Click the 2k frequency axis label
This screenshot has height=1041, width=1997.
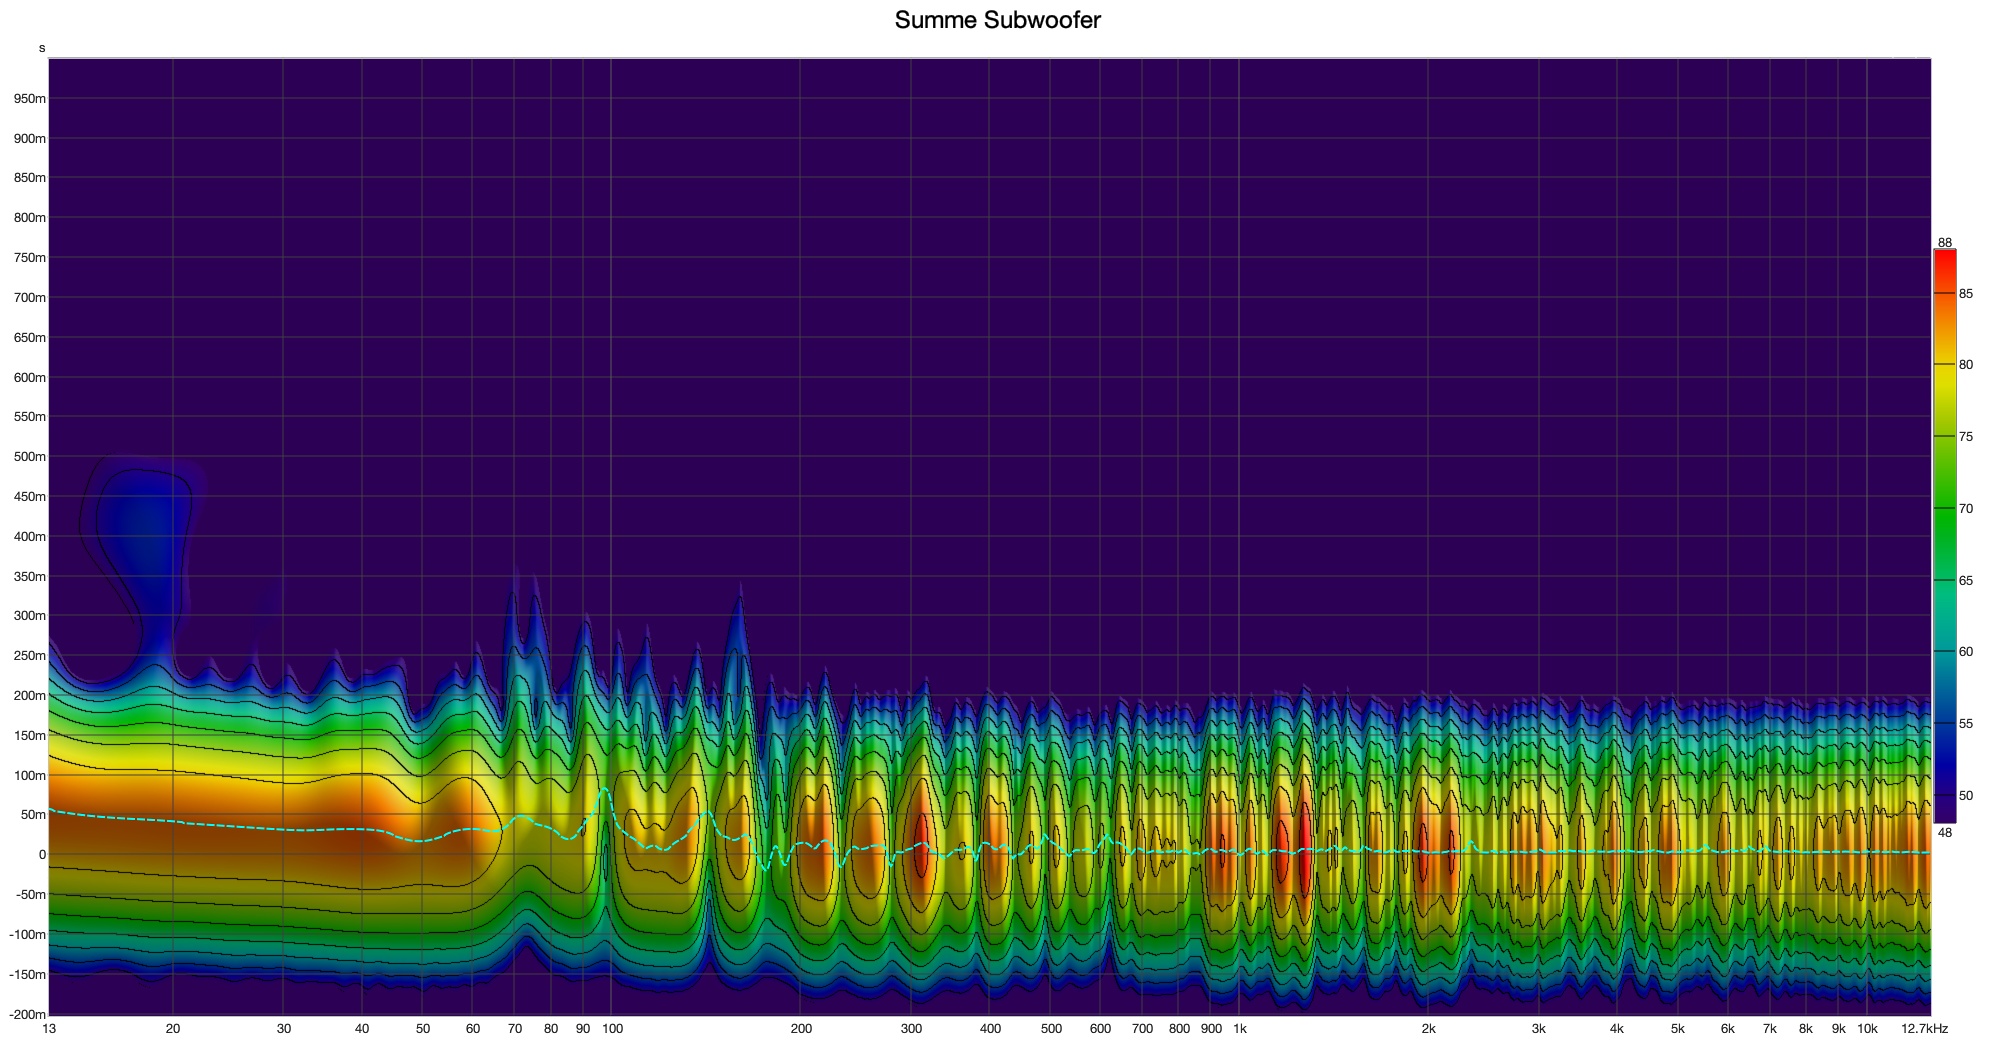pos(1428,1028)
